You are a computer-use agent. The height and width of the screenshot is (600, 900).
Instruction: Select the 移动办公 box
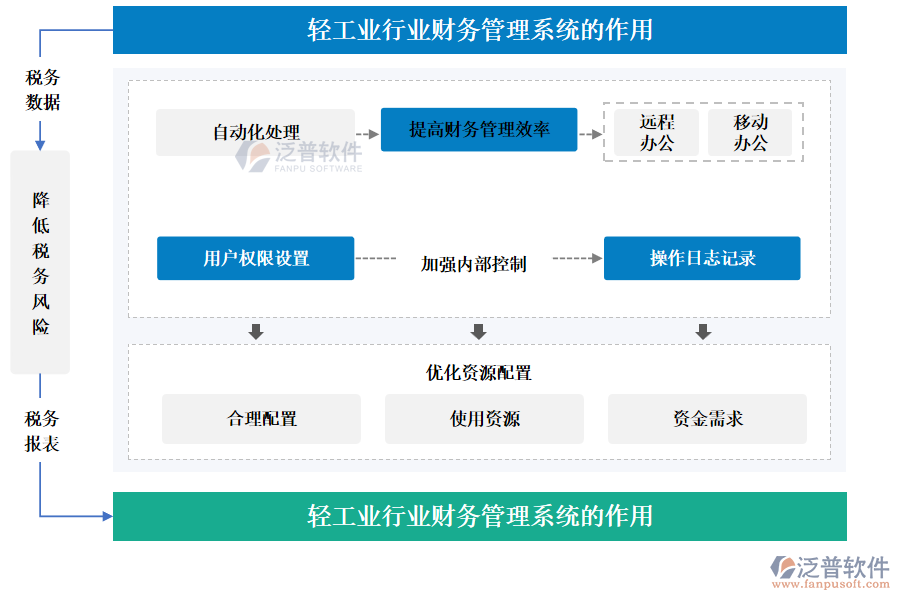(x=750, y=132)
